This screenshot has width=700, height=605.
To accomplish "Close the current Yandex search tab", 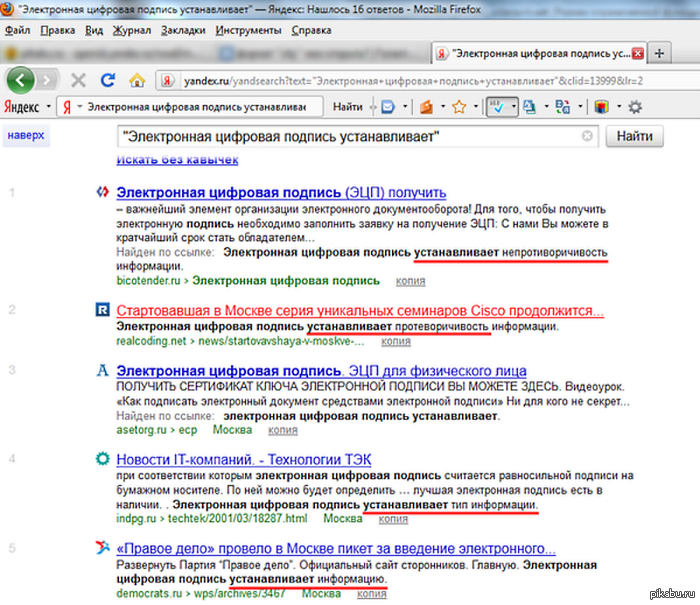I will [638, 54].
